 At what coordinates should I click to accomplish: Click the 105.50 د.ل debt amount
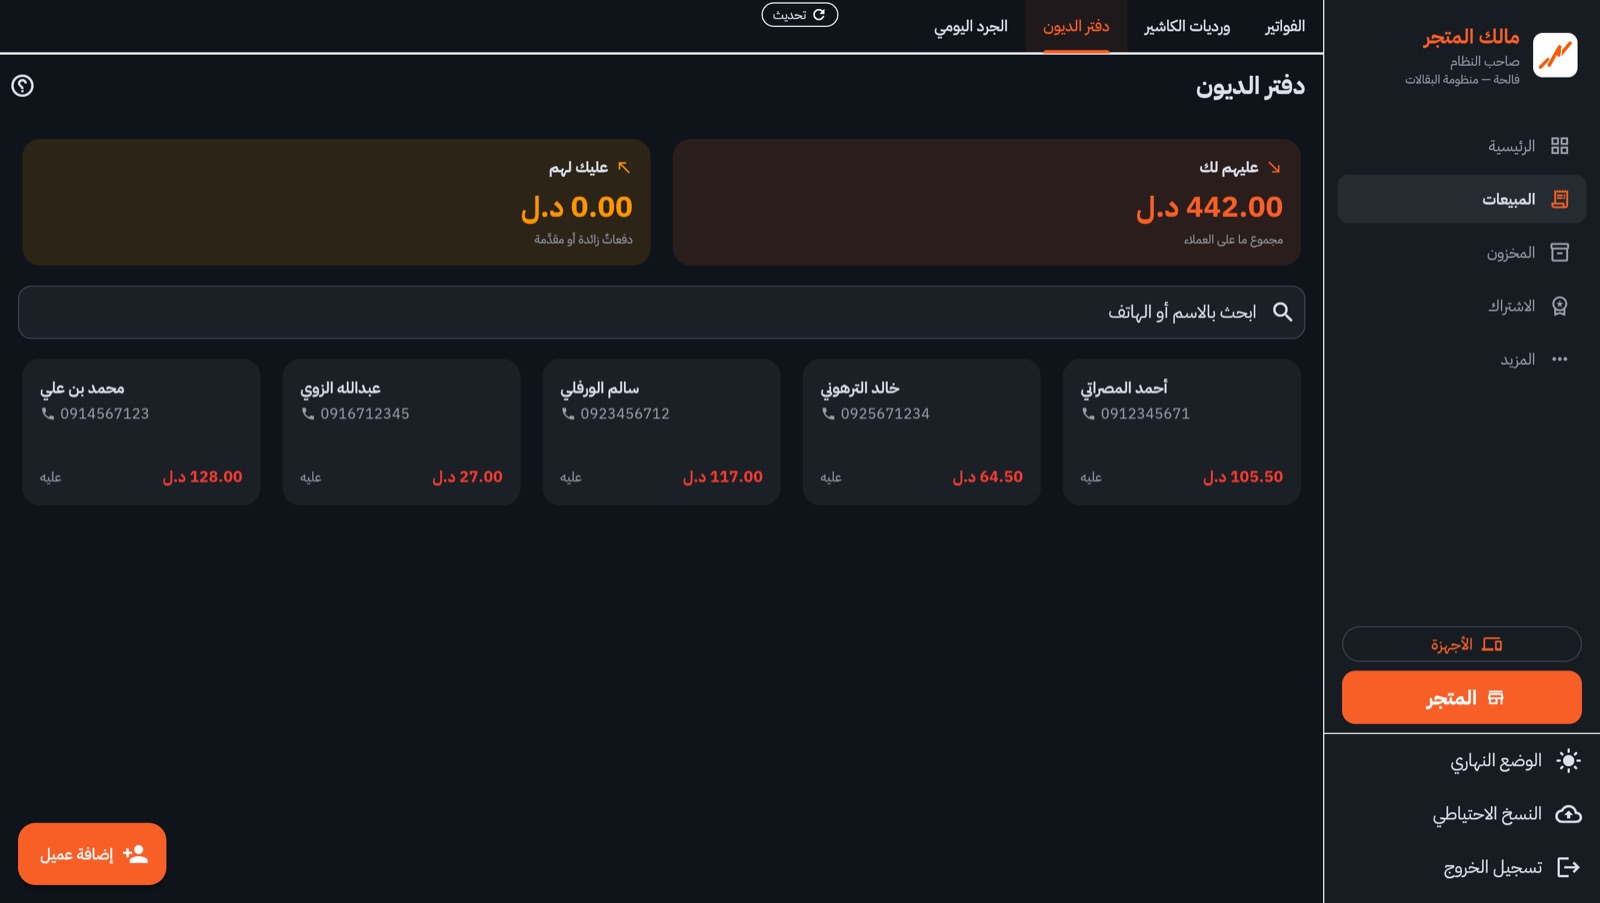[x=1243, y=477]
